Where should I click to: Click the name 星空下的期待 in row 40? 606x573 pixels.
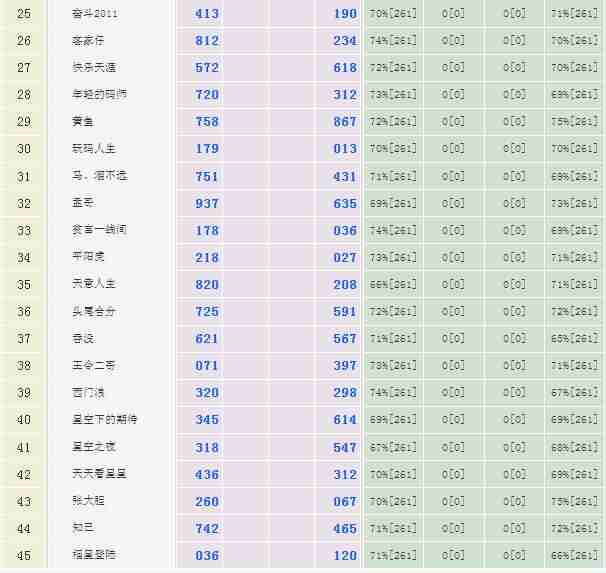tap(104, 420)
